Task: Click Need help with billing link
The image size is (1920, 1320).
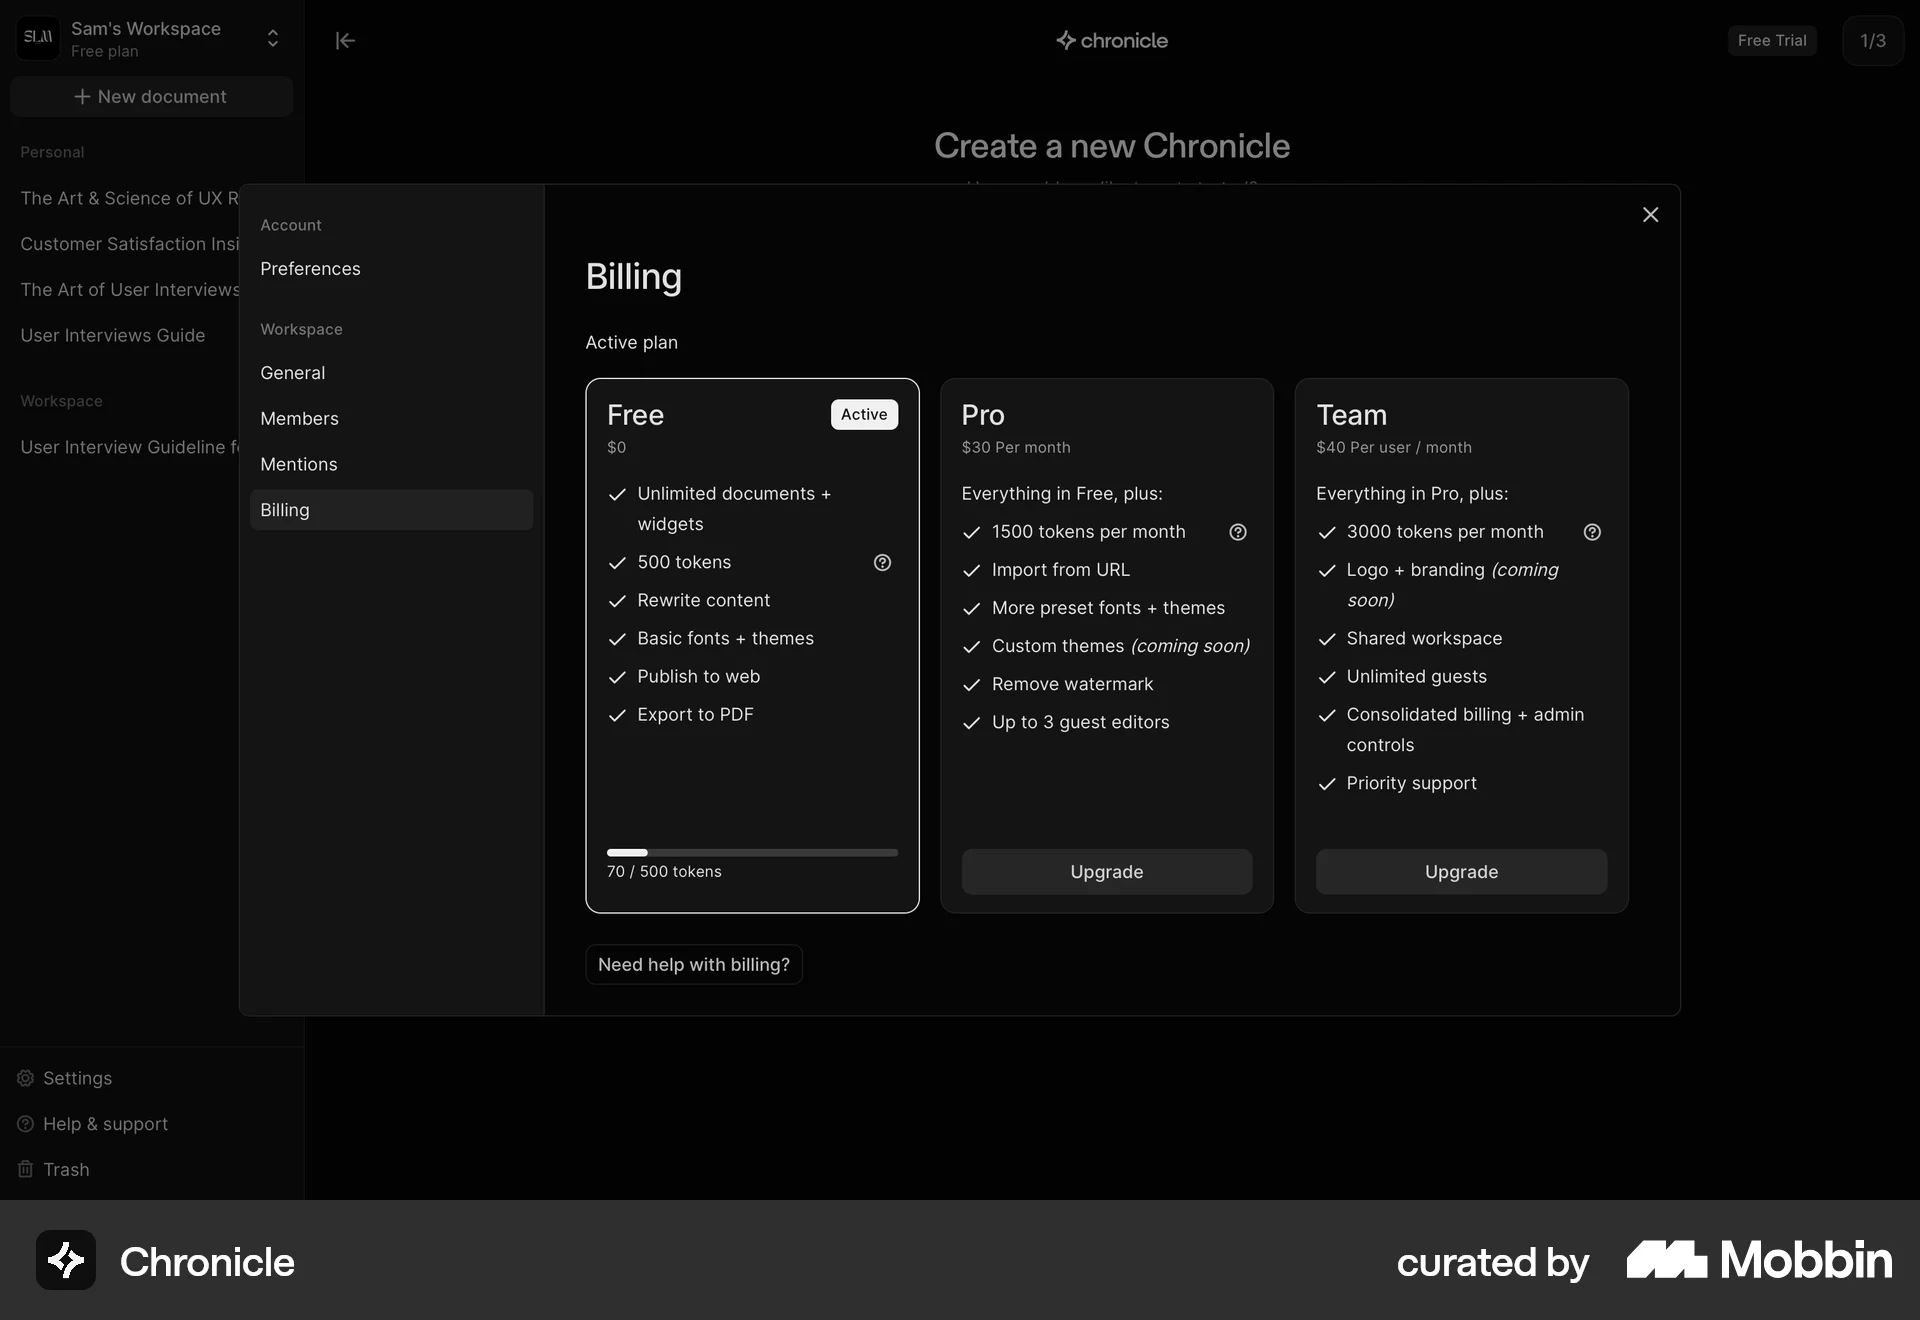Action: point(694,964)
